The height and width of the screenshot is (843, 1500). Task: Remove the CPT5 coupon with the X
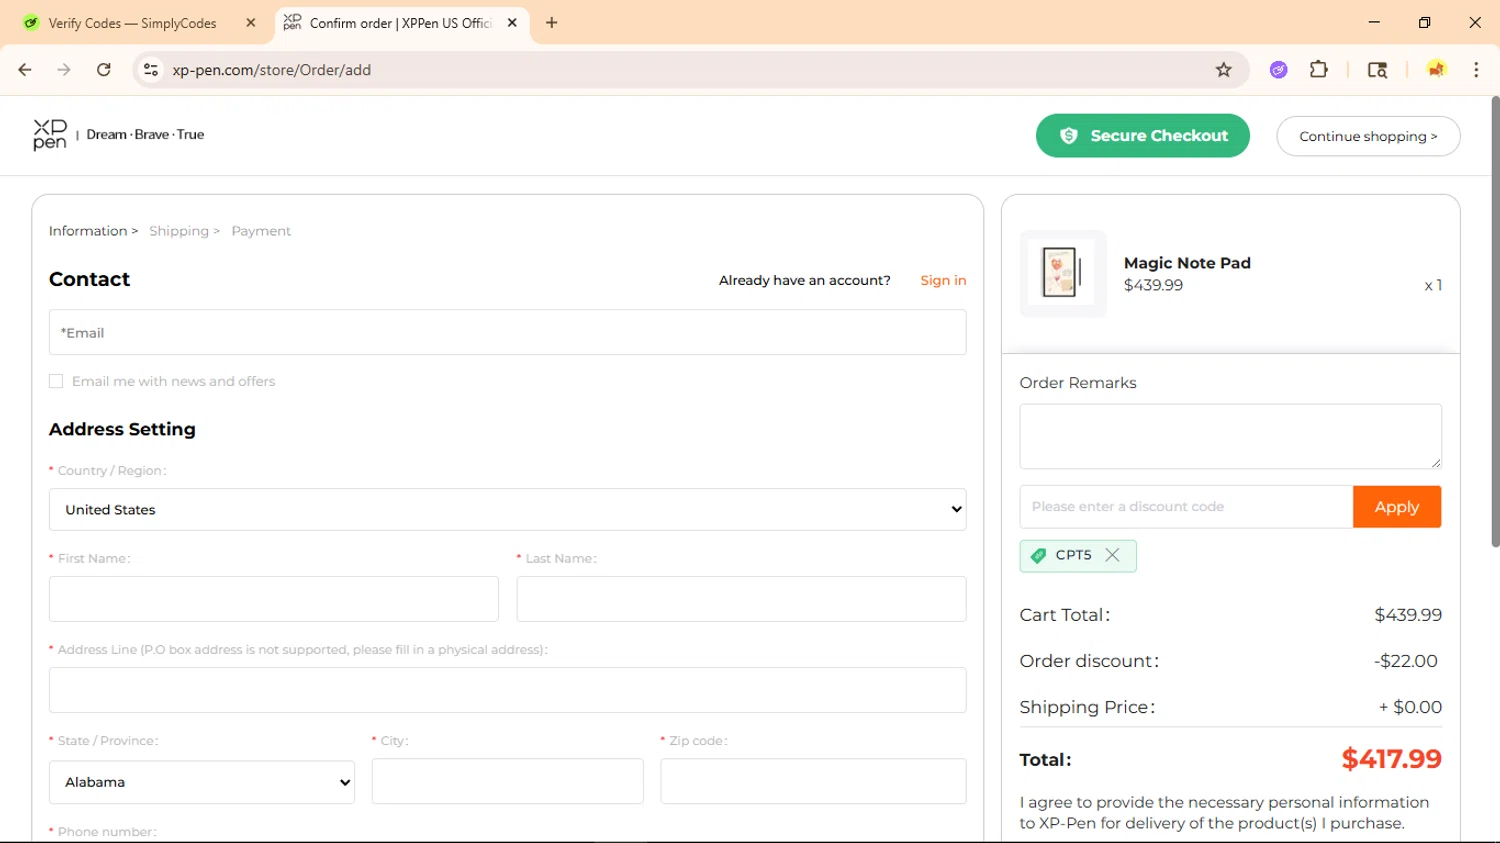click(x=1112, y=555)
